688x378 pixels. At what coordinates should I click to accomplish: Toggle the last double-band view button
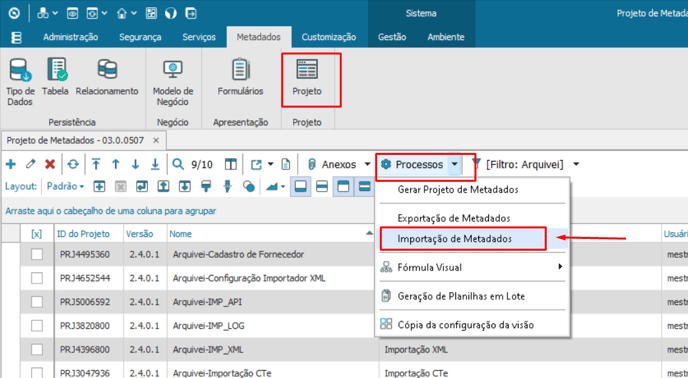[364, 187]
